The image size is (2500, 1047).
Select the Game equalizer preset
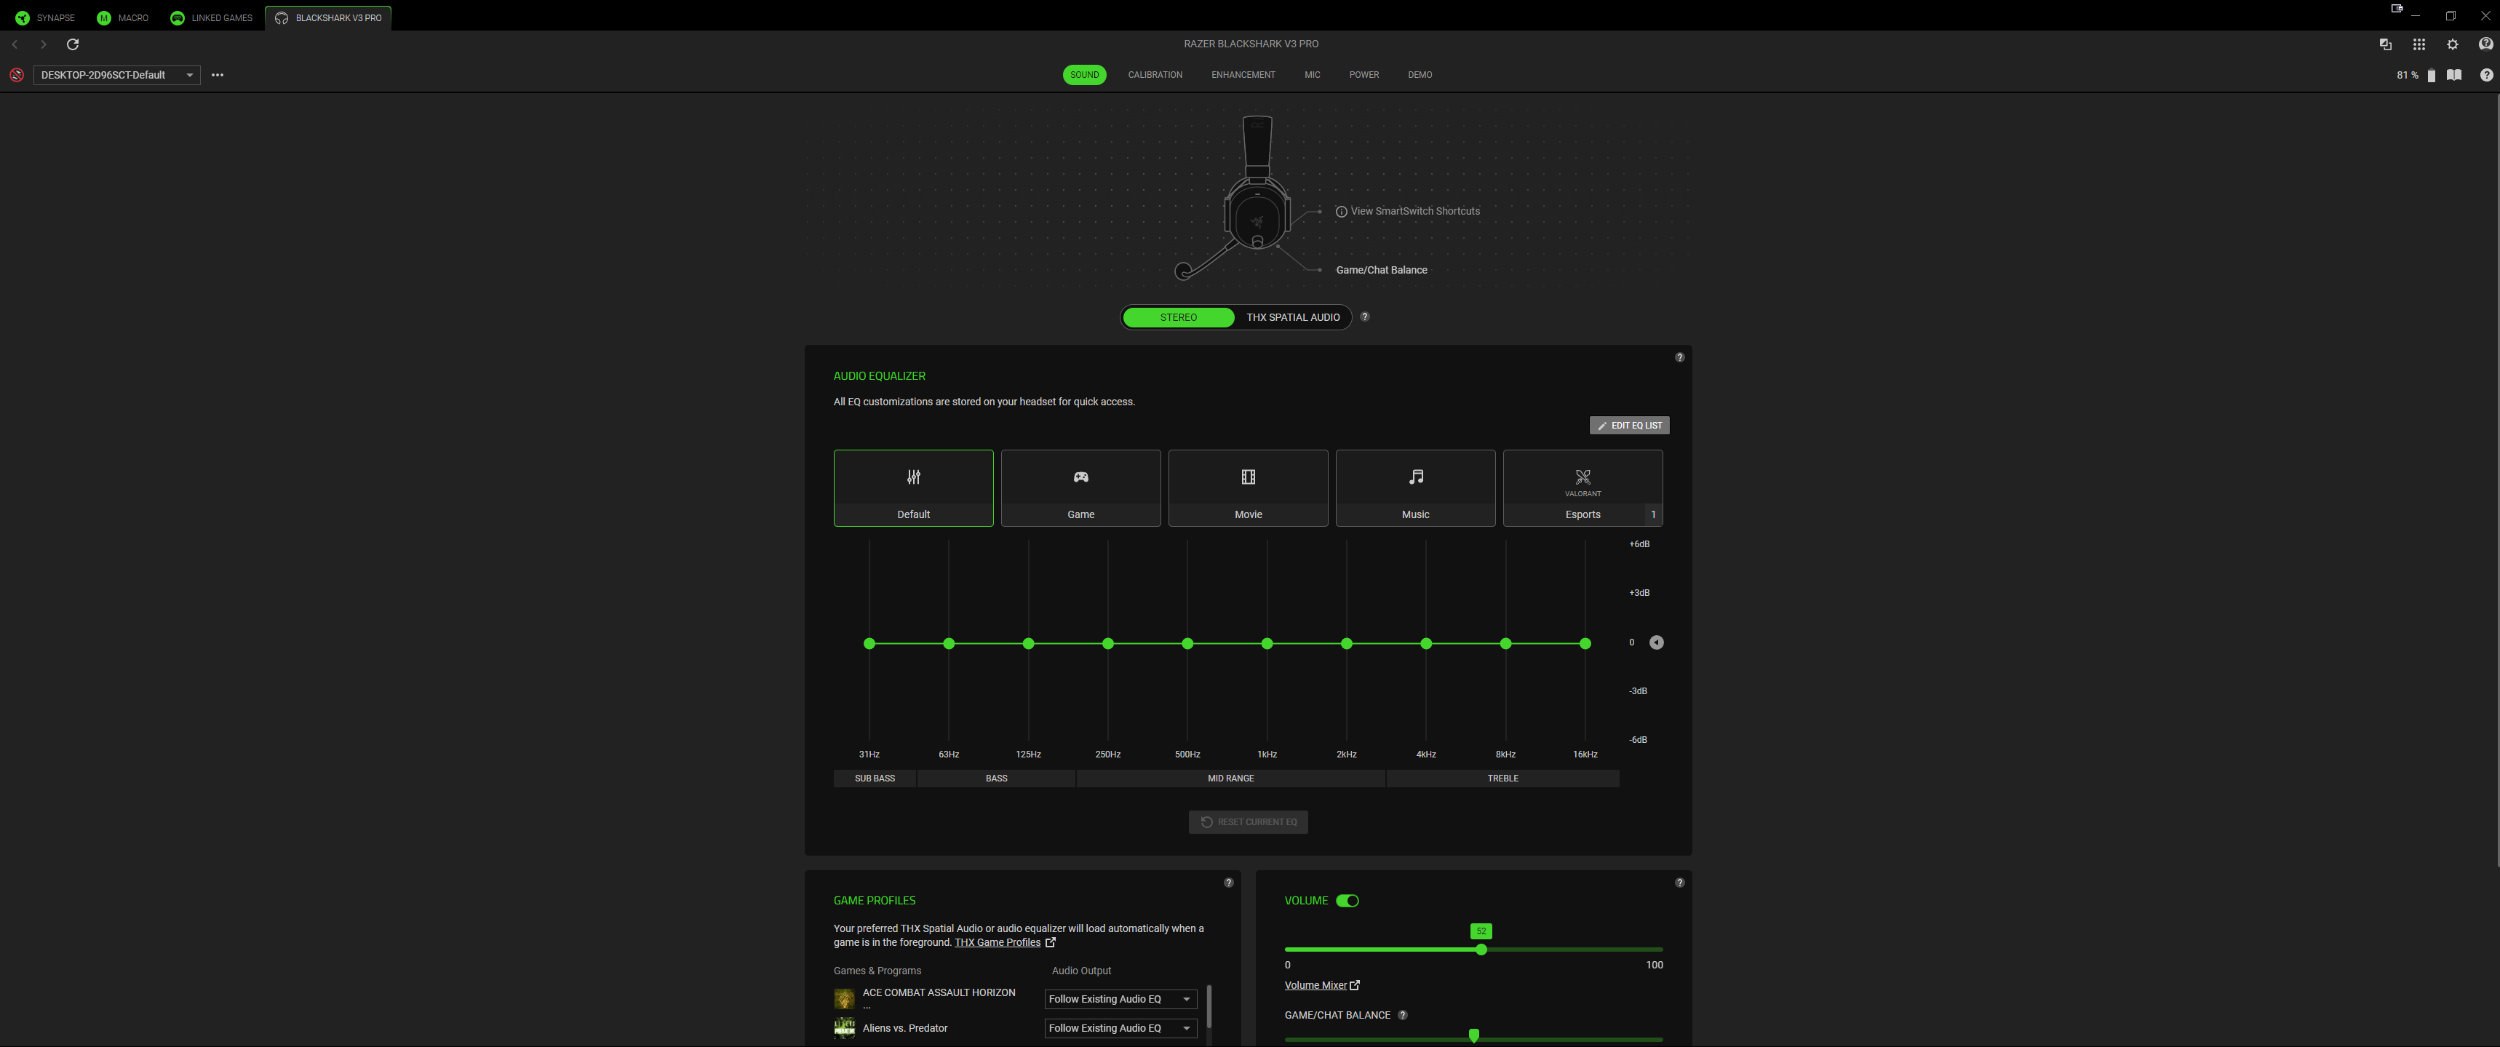(1081, 488)
